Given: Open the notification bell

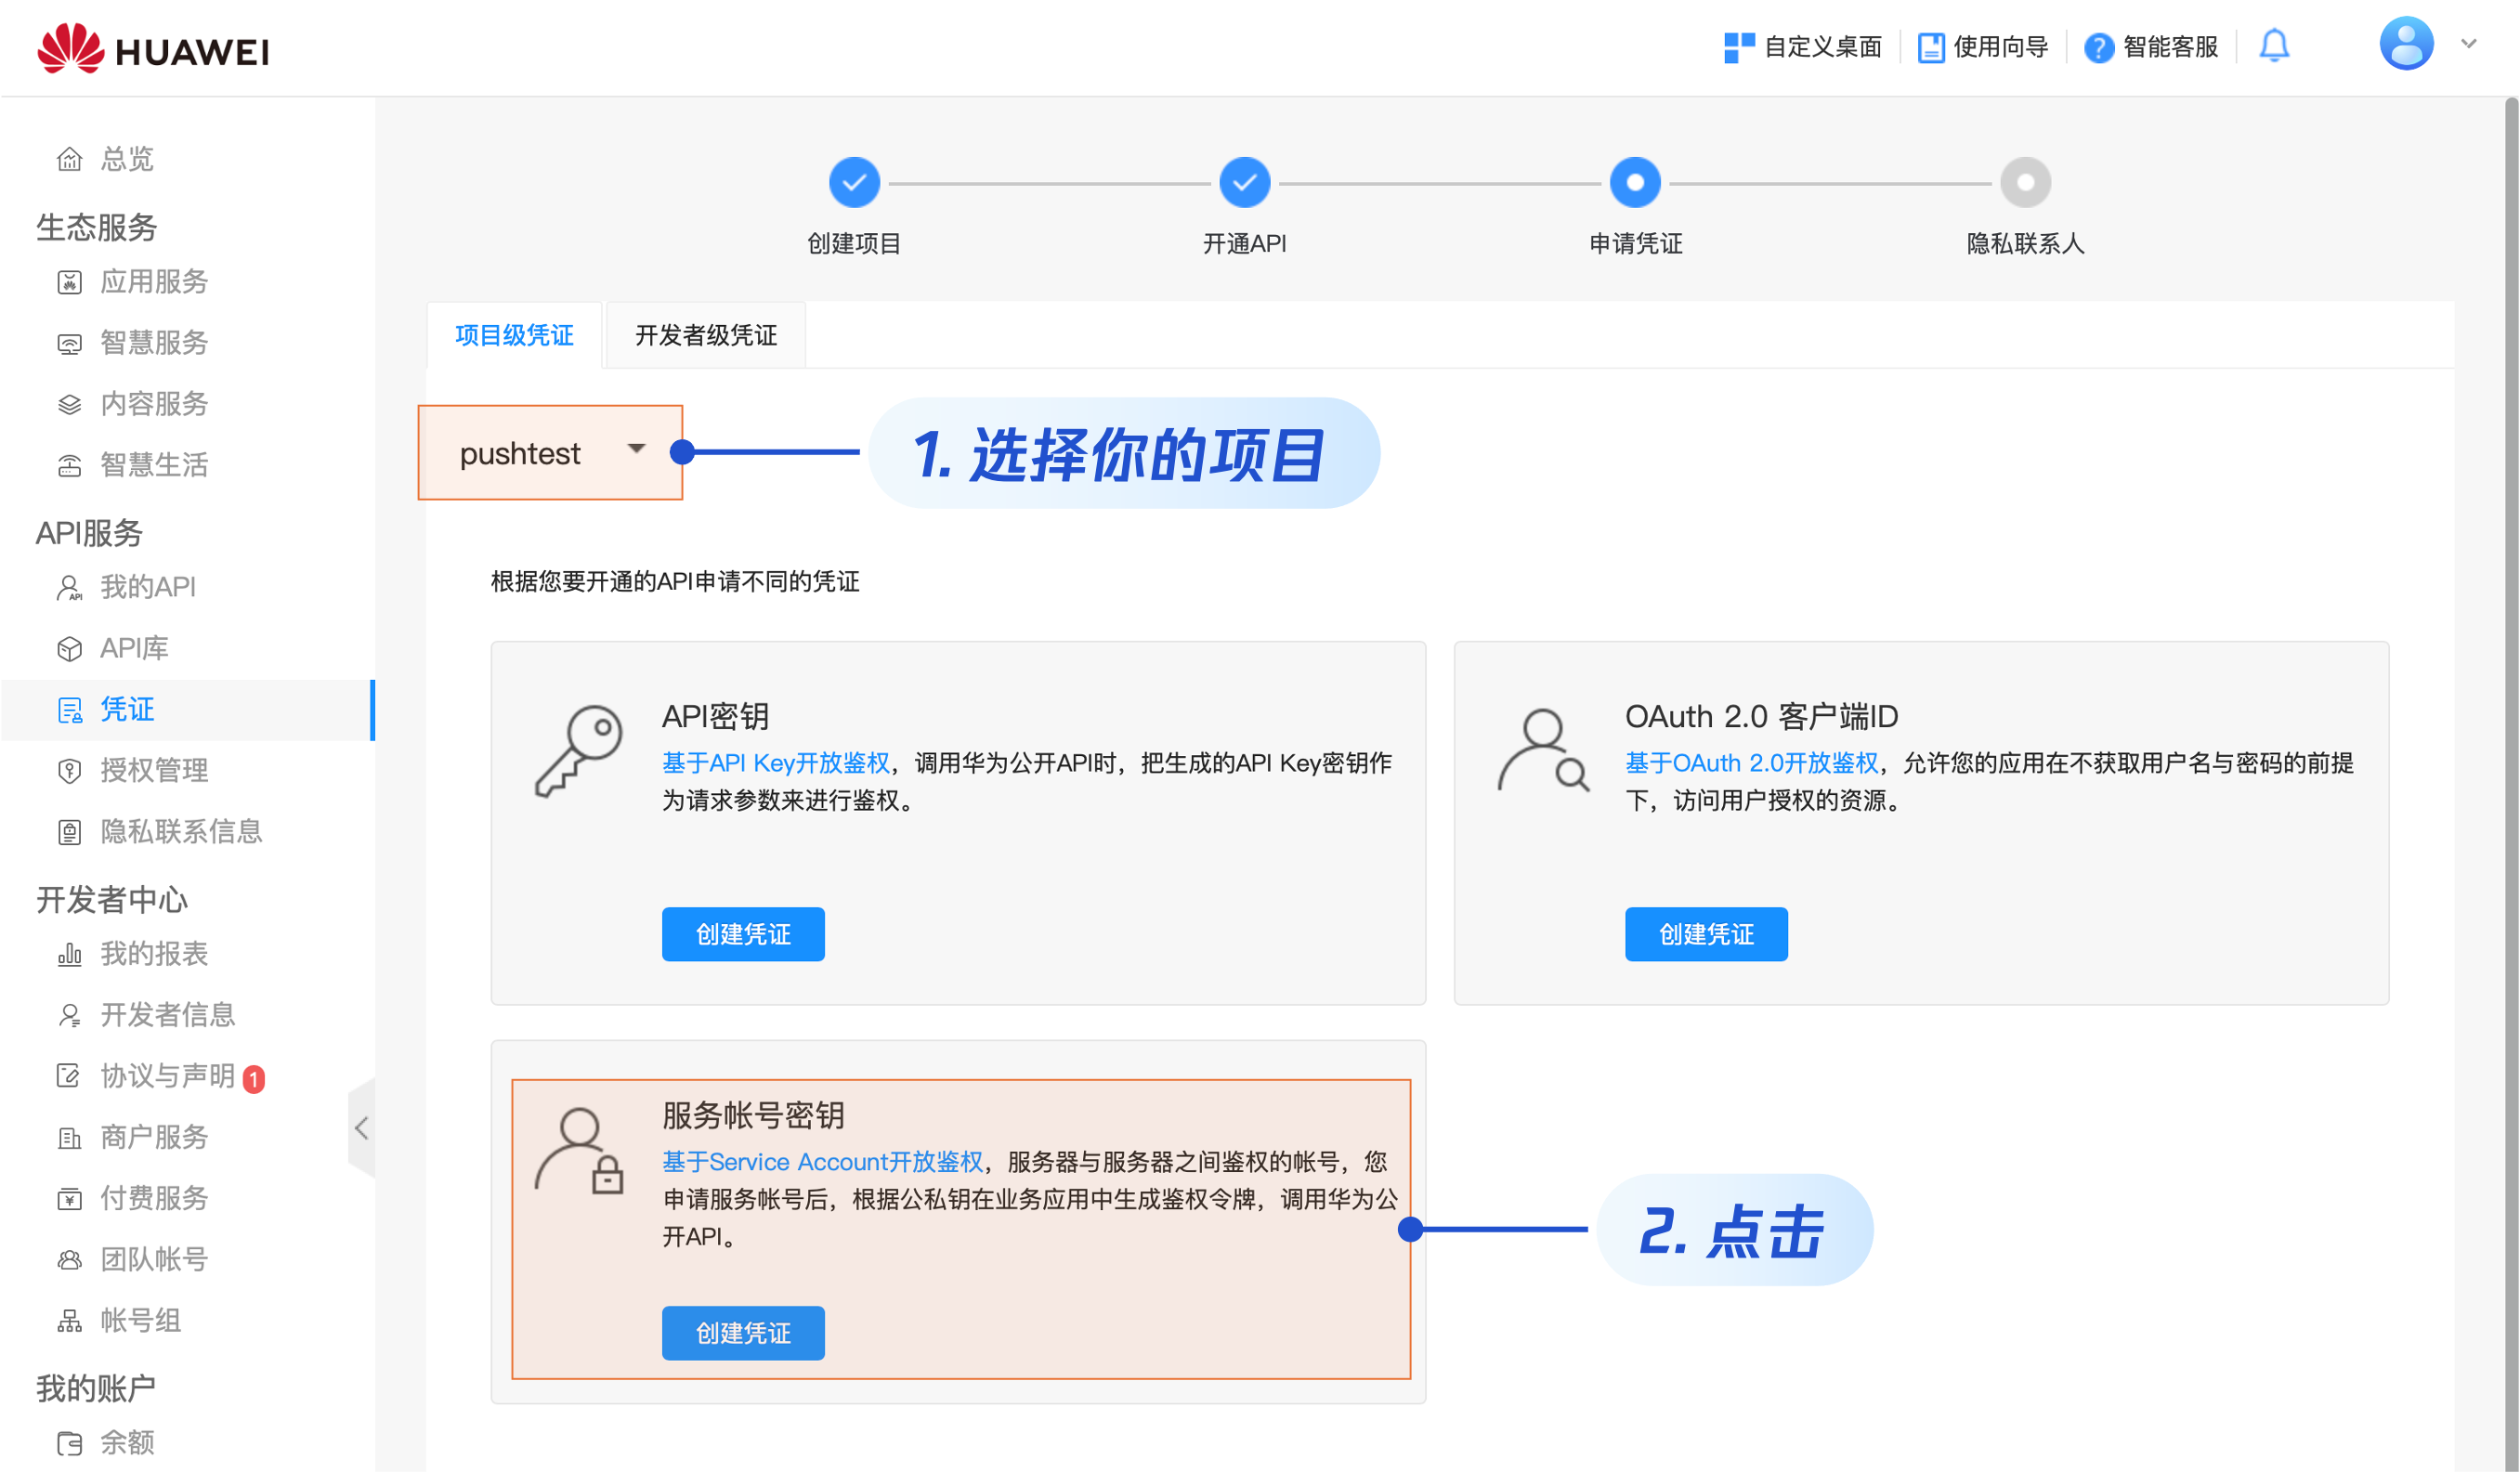Looking at the screenshot, I should click(2274, 46).
